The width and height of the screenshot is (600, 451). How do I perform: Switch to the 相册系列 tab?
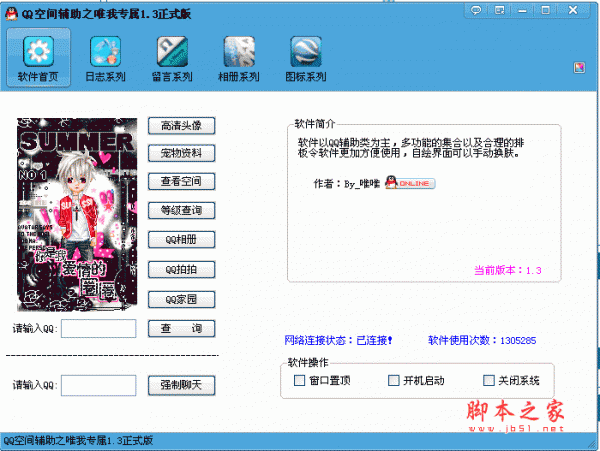(x=239, y=59)
